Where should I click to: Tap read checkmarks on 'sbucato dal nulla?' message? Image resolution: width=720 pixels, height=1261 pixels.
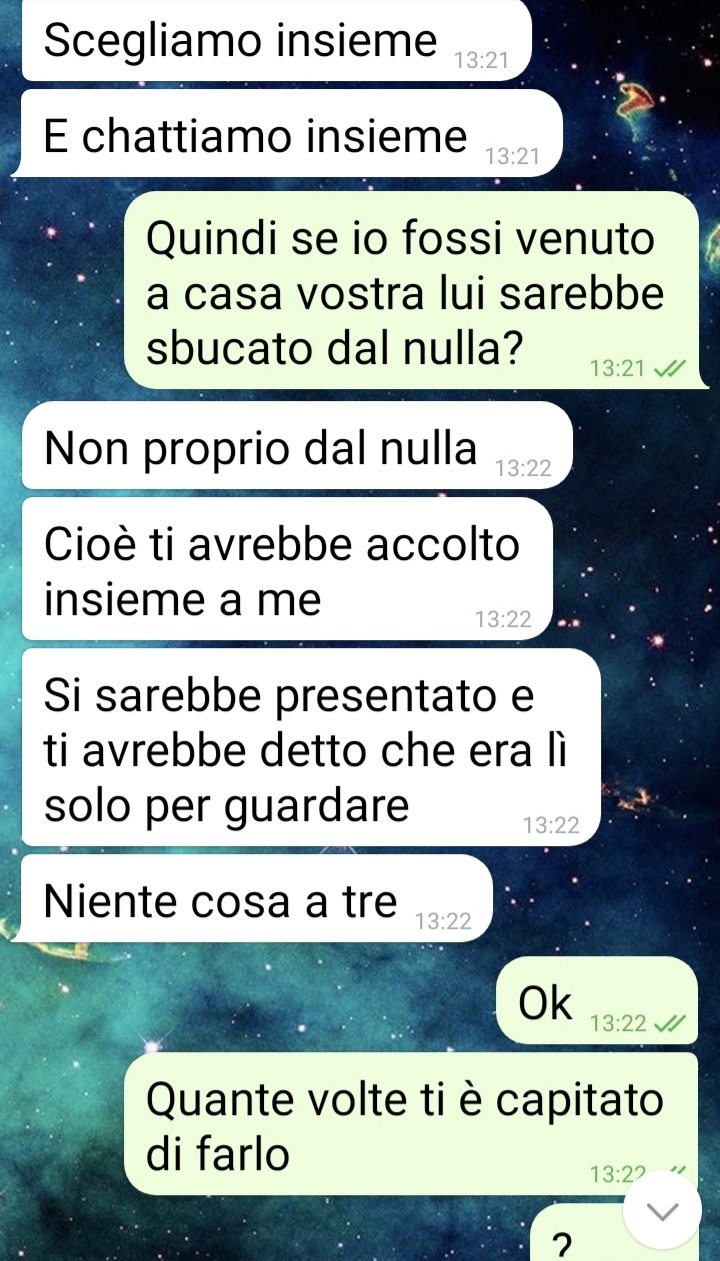pyautogui.click(x=668, y=369)
